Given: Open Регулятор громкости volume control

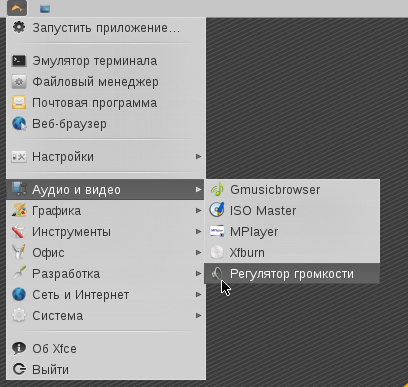Looking at the screenshot, I should point(292,273).
